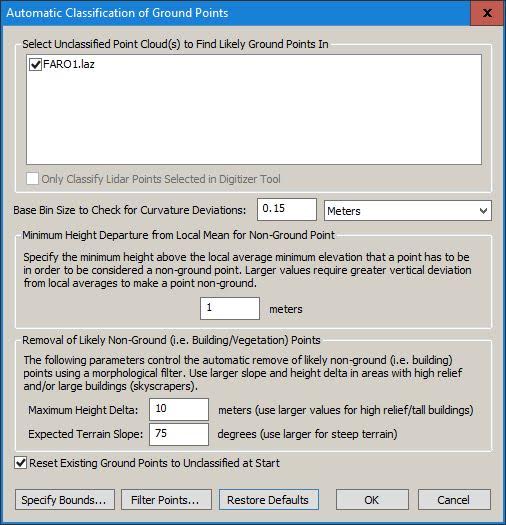
Task: Cancel the ground classification dialog
Action: [454, 500]
